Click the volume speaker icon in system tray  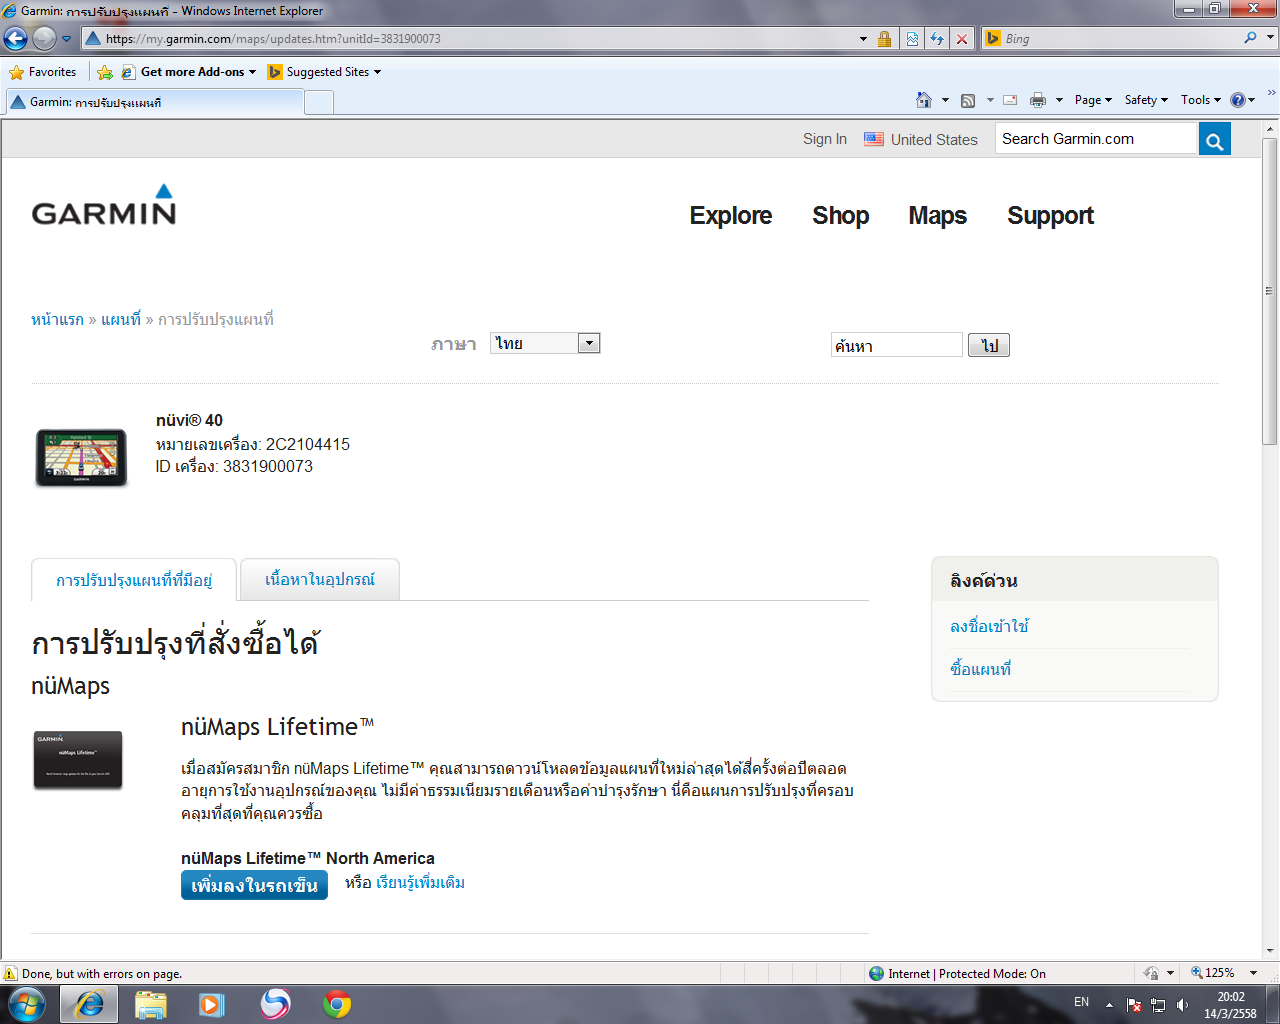(1183, 1004)
